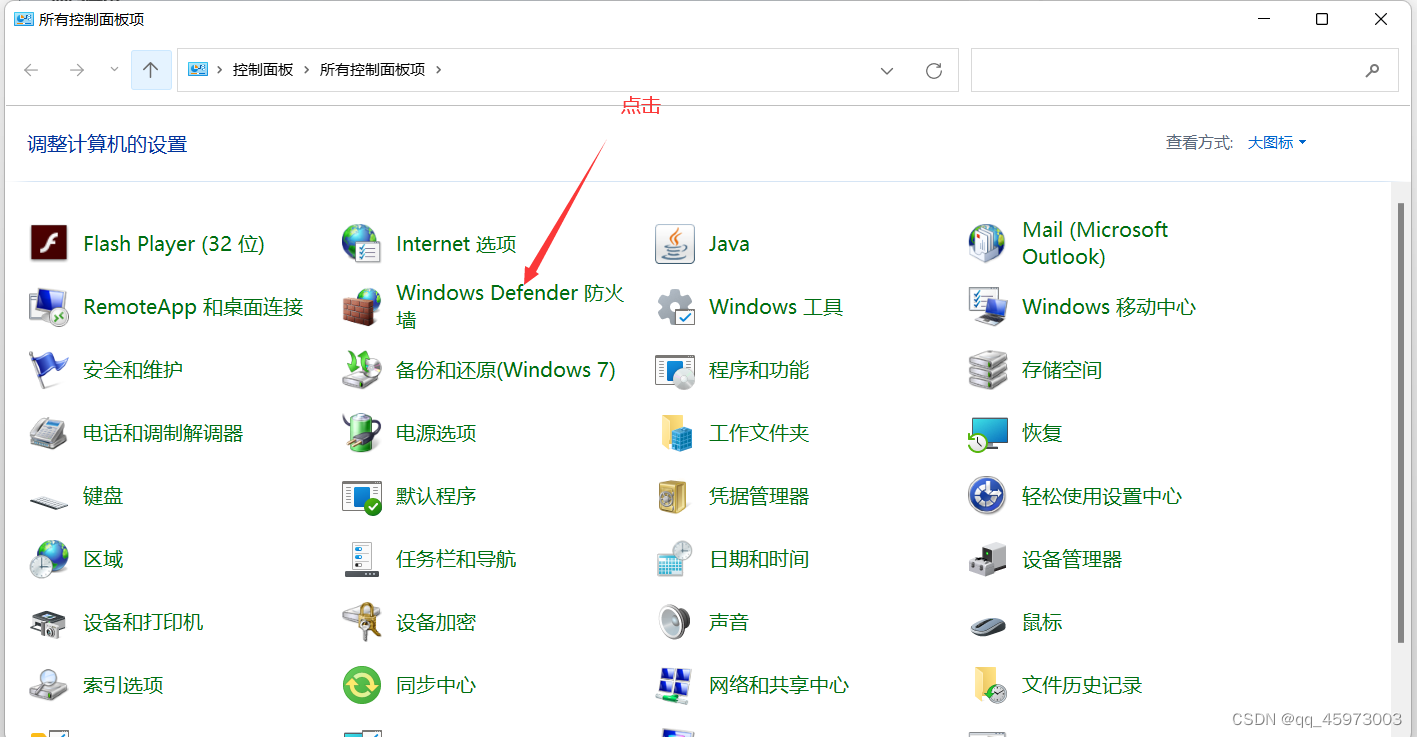Refresh the control panel view
The image size is (1417, 737).
[934, 70]
